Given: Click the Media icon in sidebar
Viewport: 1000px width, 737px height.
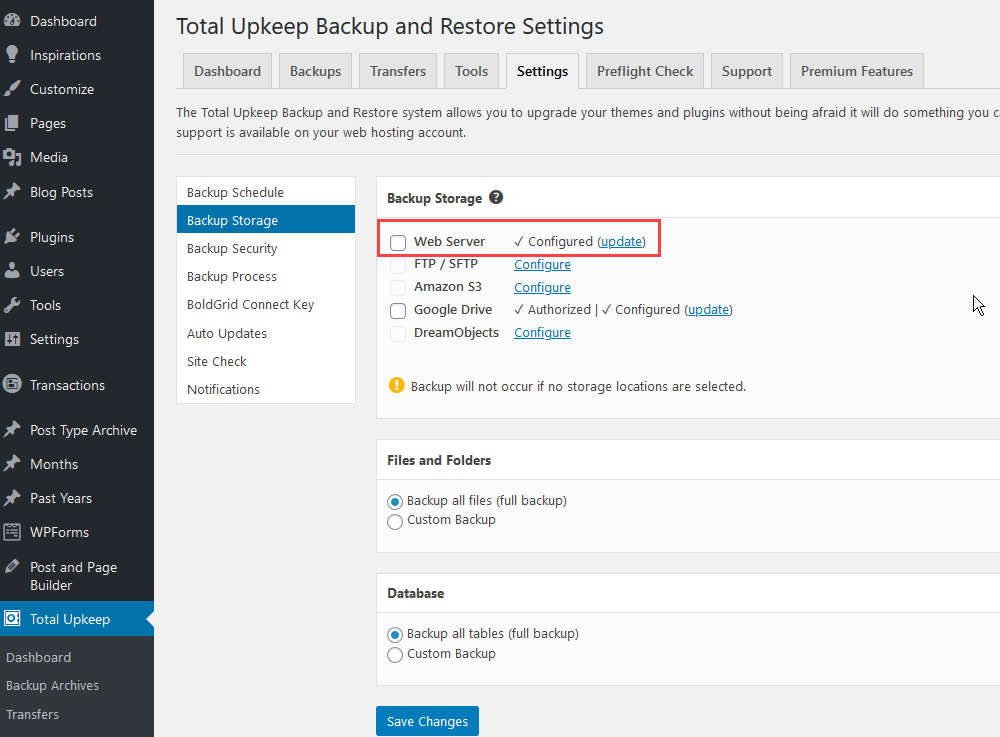Looking at the screenshot, I should (12, 157).
